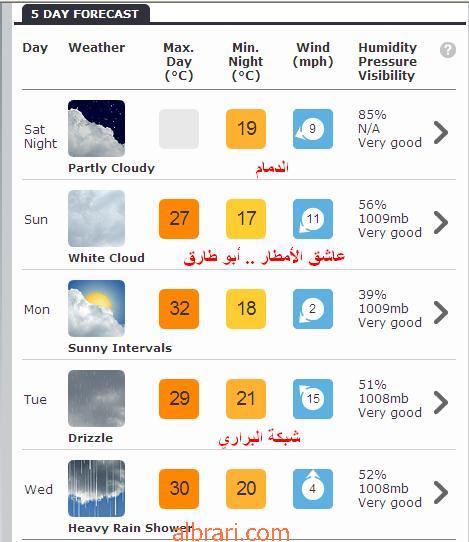
Task: Click Monday's max temperature 32 tile
Action: point(179,309)
